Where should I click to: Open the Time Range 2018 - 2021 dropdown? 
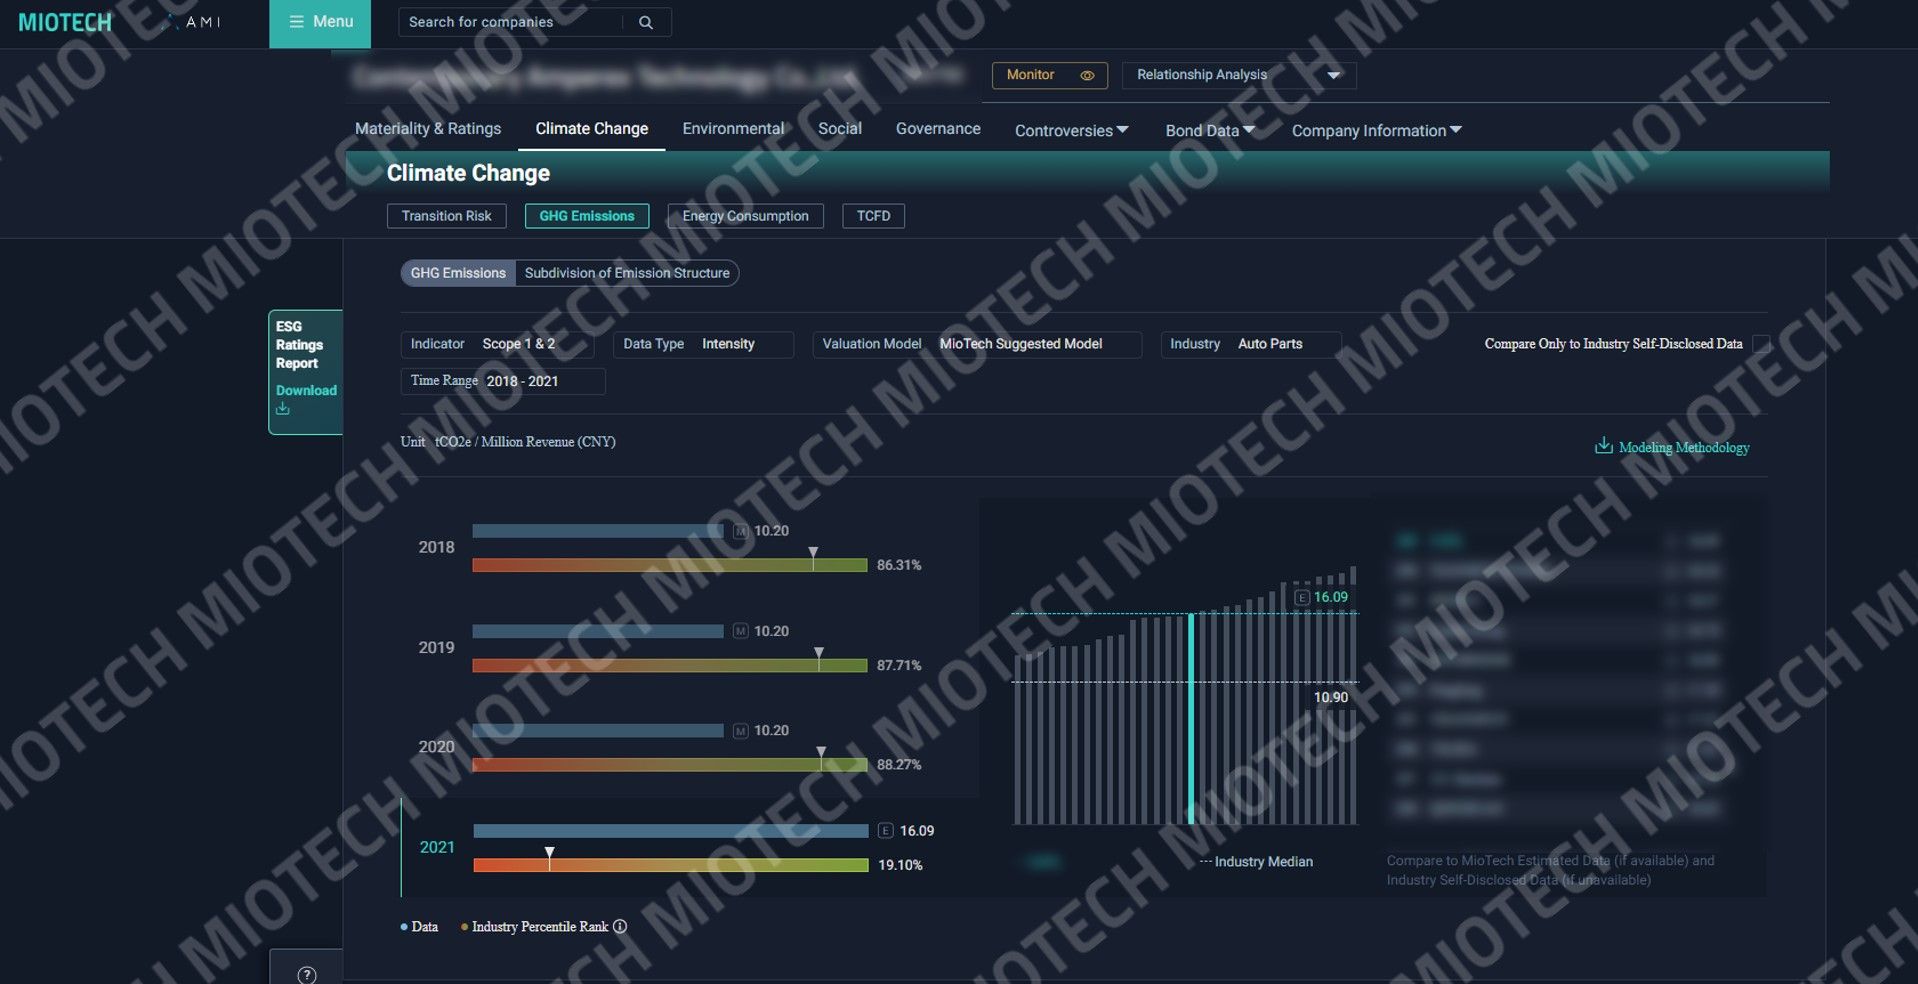[x=503, y=381]
